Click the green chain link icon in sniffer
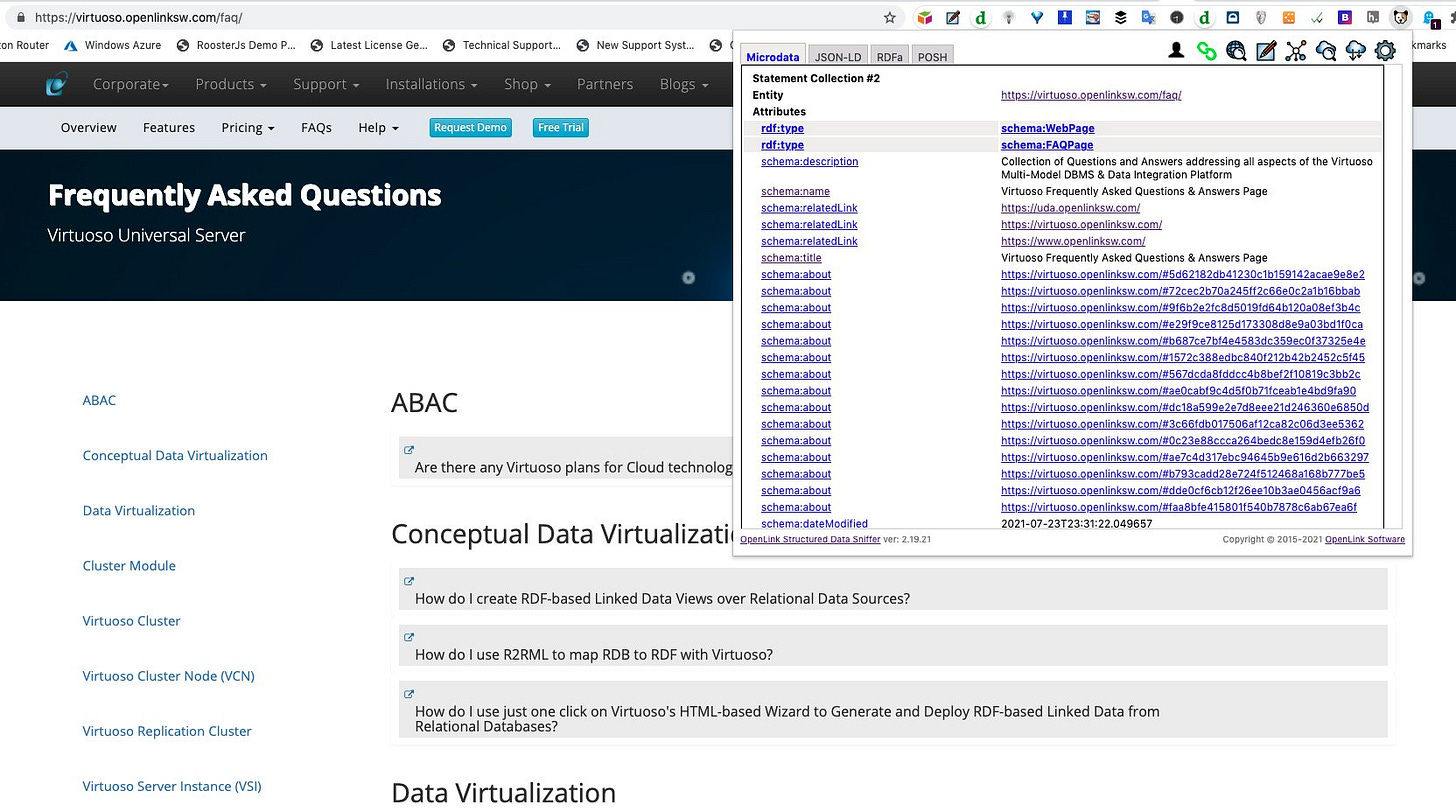 [1207, 50]
